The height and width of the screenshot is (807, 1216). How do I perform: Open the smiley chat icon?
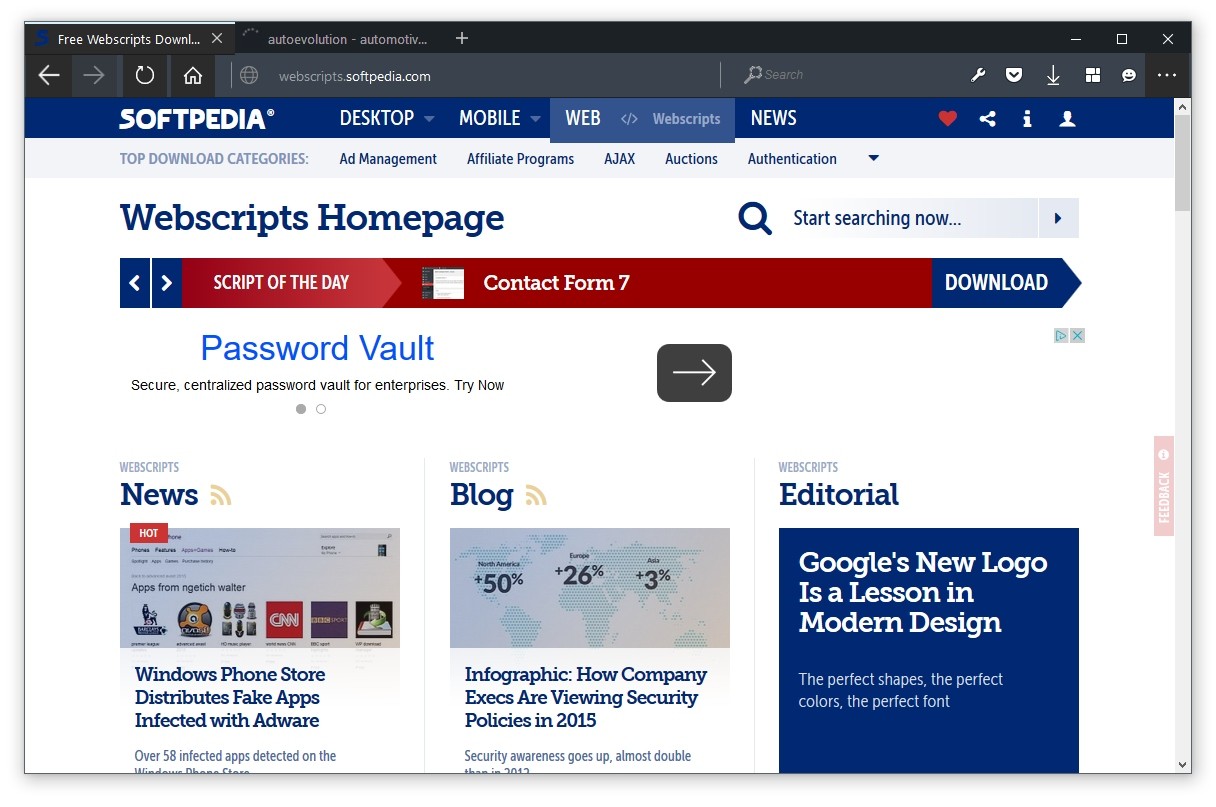(x=1129, y=75)
